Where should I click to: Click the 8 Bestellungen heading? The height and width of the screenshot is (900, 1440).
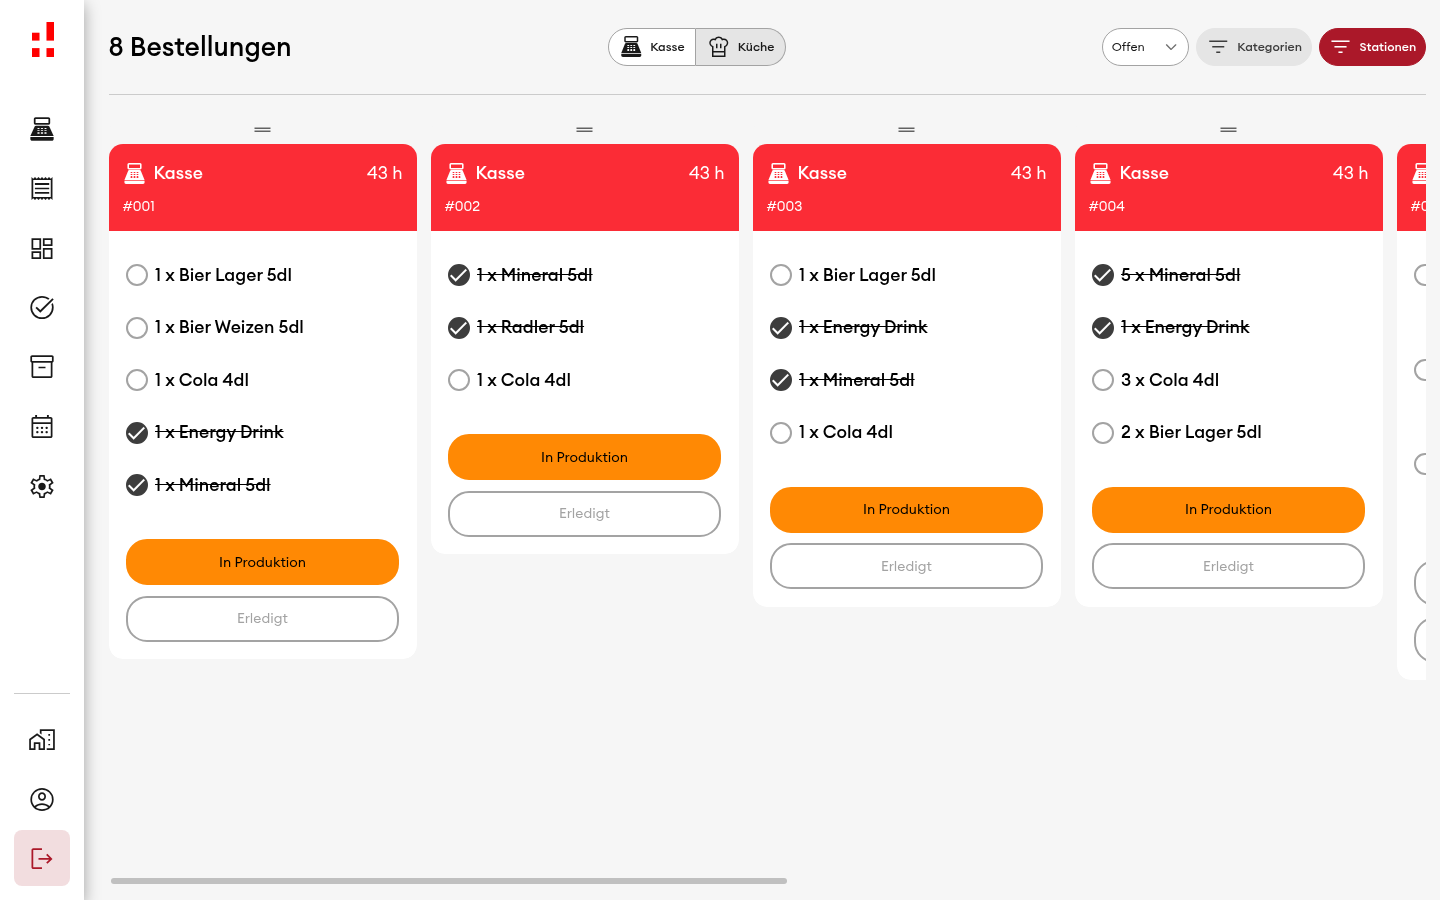pos(200,47)
